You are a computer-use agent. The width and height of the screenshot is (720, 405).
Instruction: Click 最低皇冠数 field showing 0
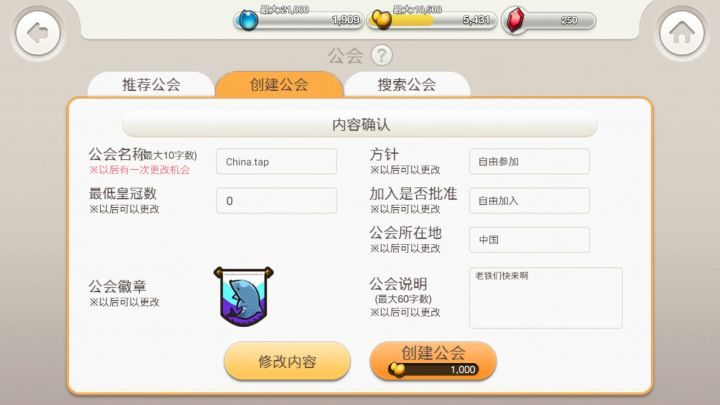(276, 201)
